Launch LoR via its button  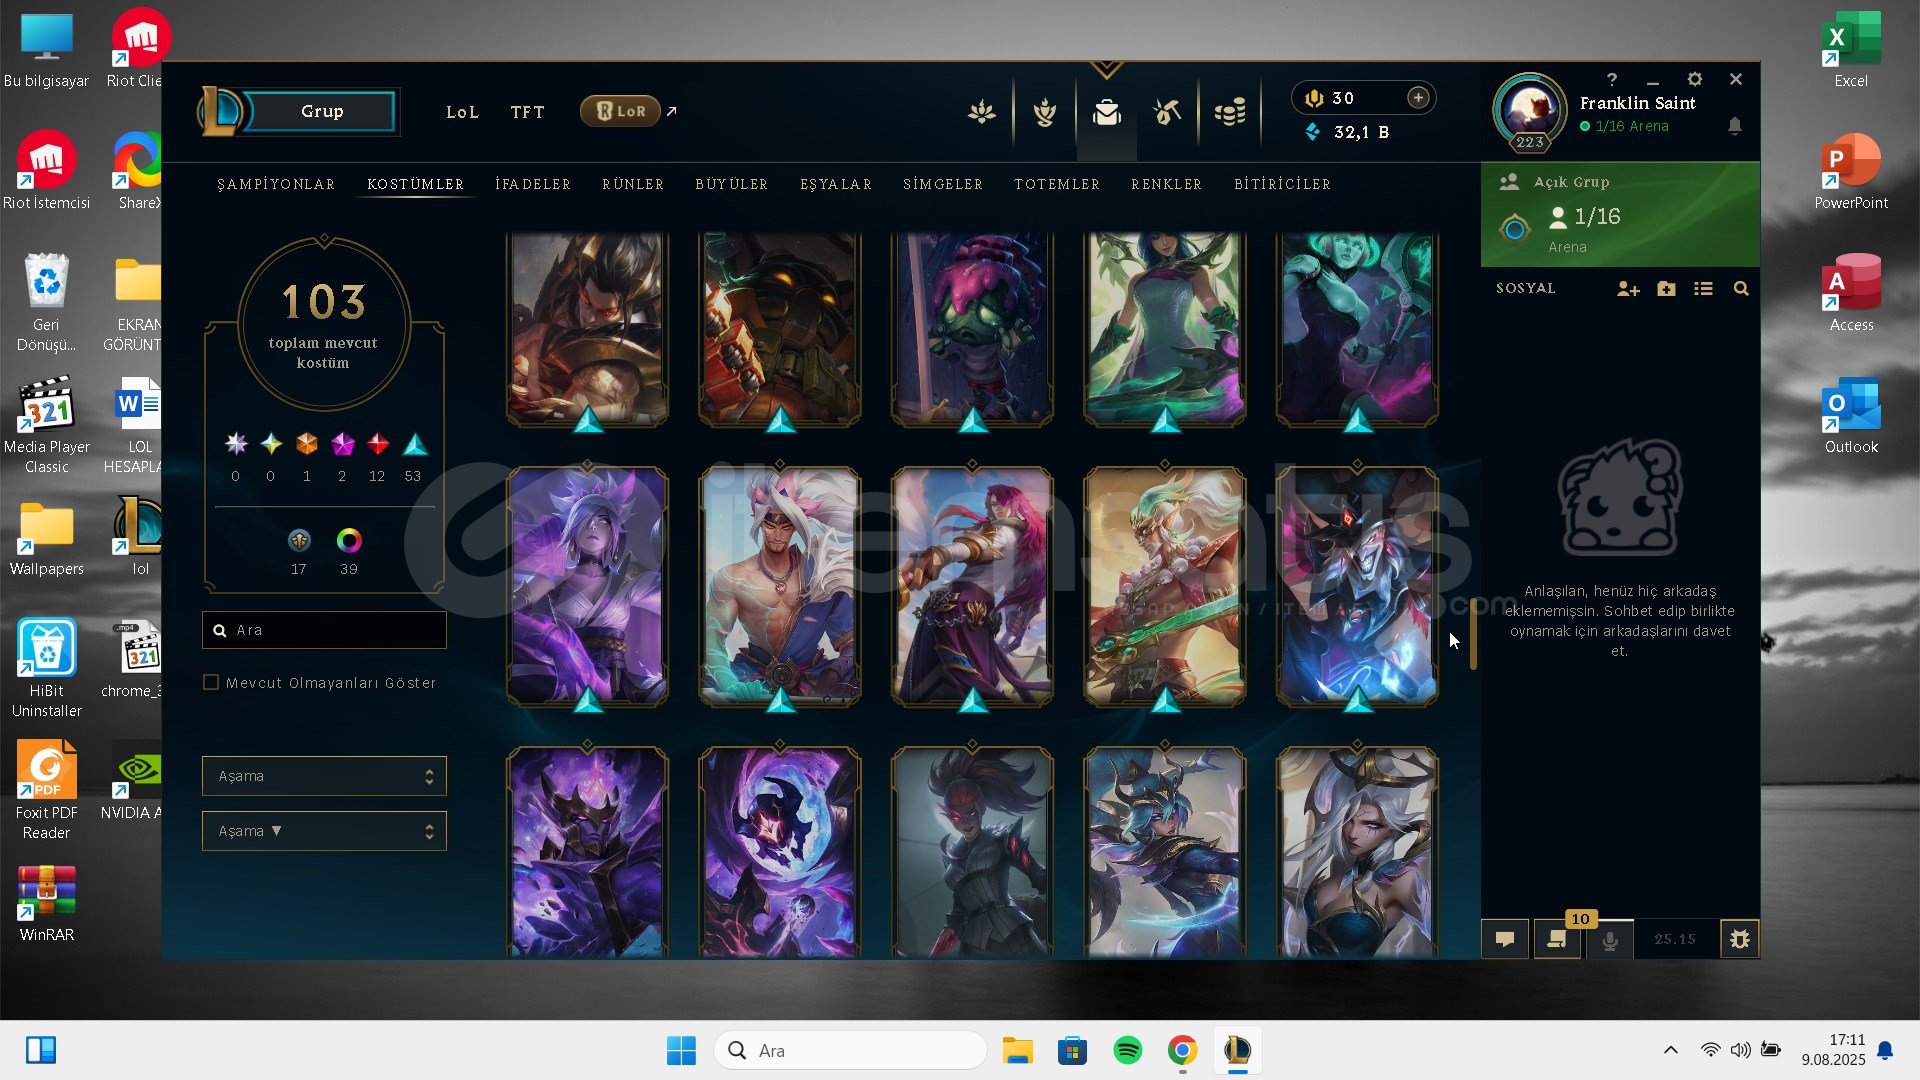coord(621,111)
